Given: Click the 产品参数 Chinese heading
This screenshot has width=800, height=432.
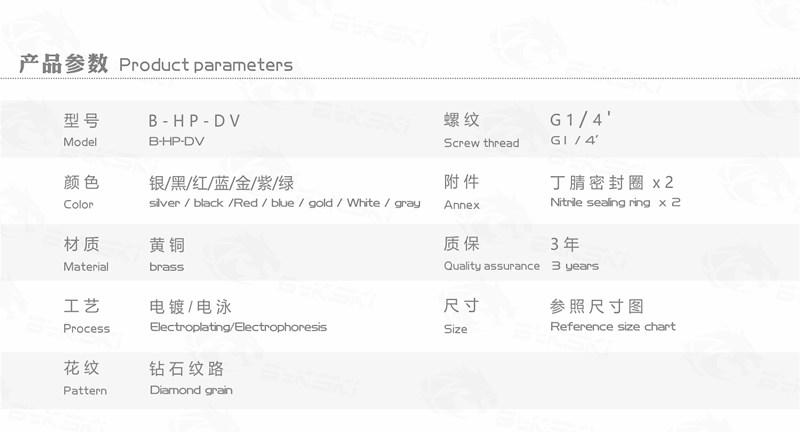Looking at the screenshot, I should pyautogui.click(x=63, y=64).
